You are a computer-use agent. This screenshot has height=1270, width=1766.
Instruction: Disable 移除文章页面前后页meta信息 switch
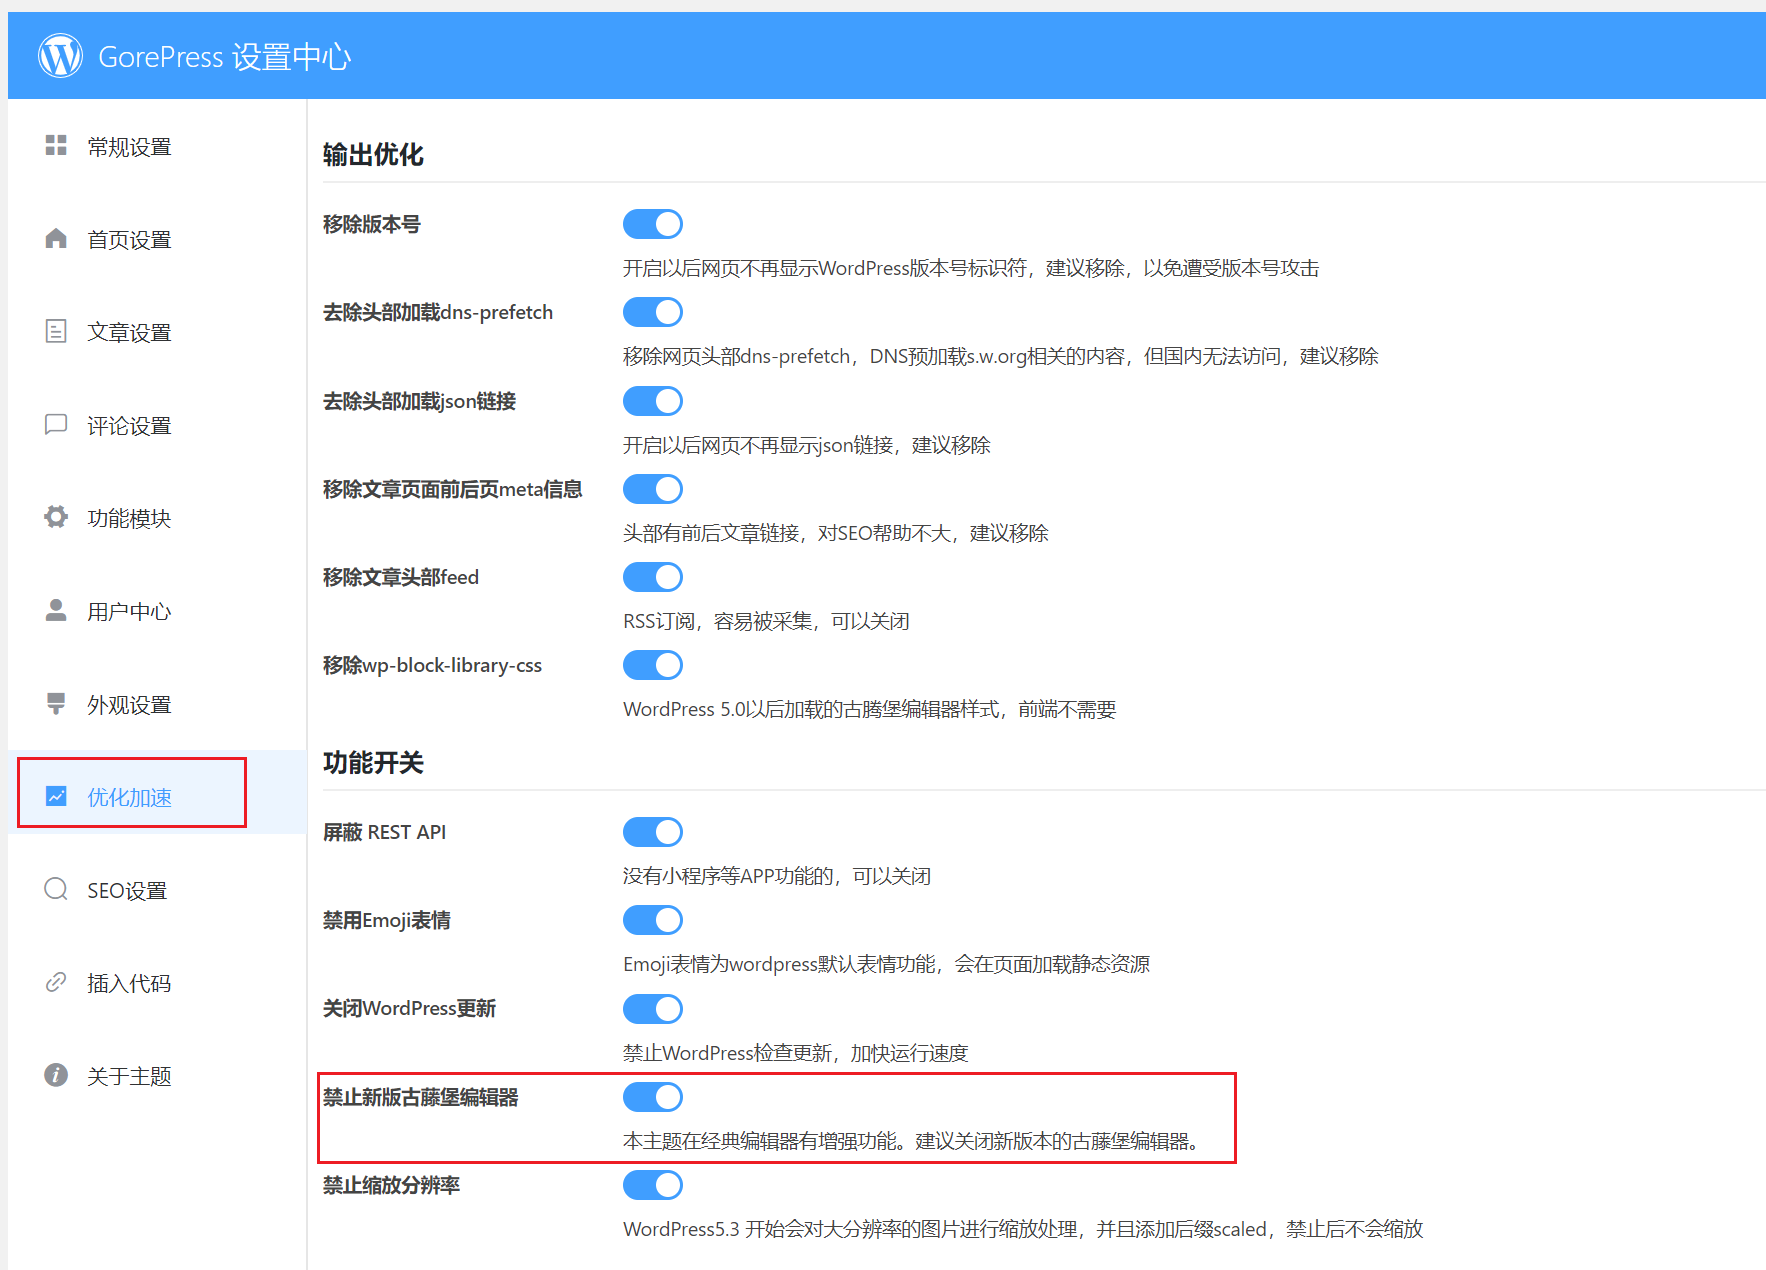coord(653,489)
